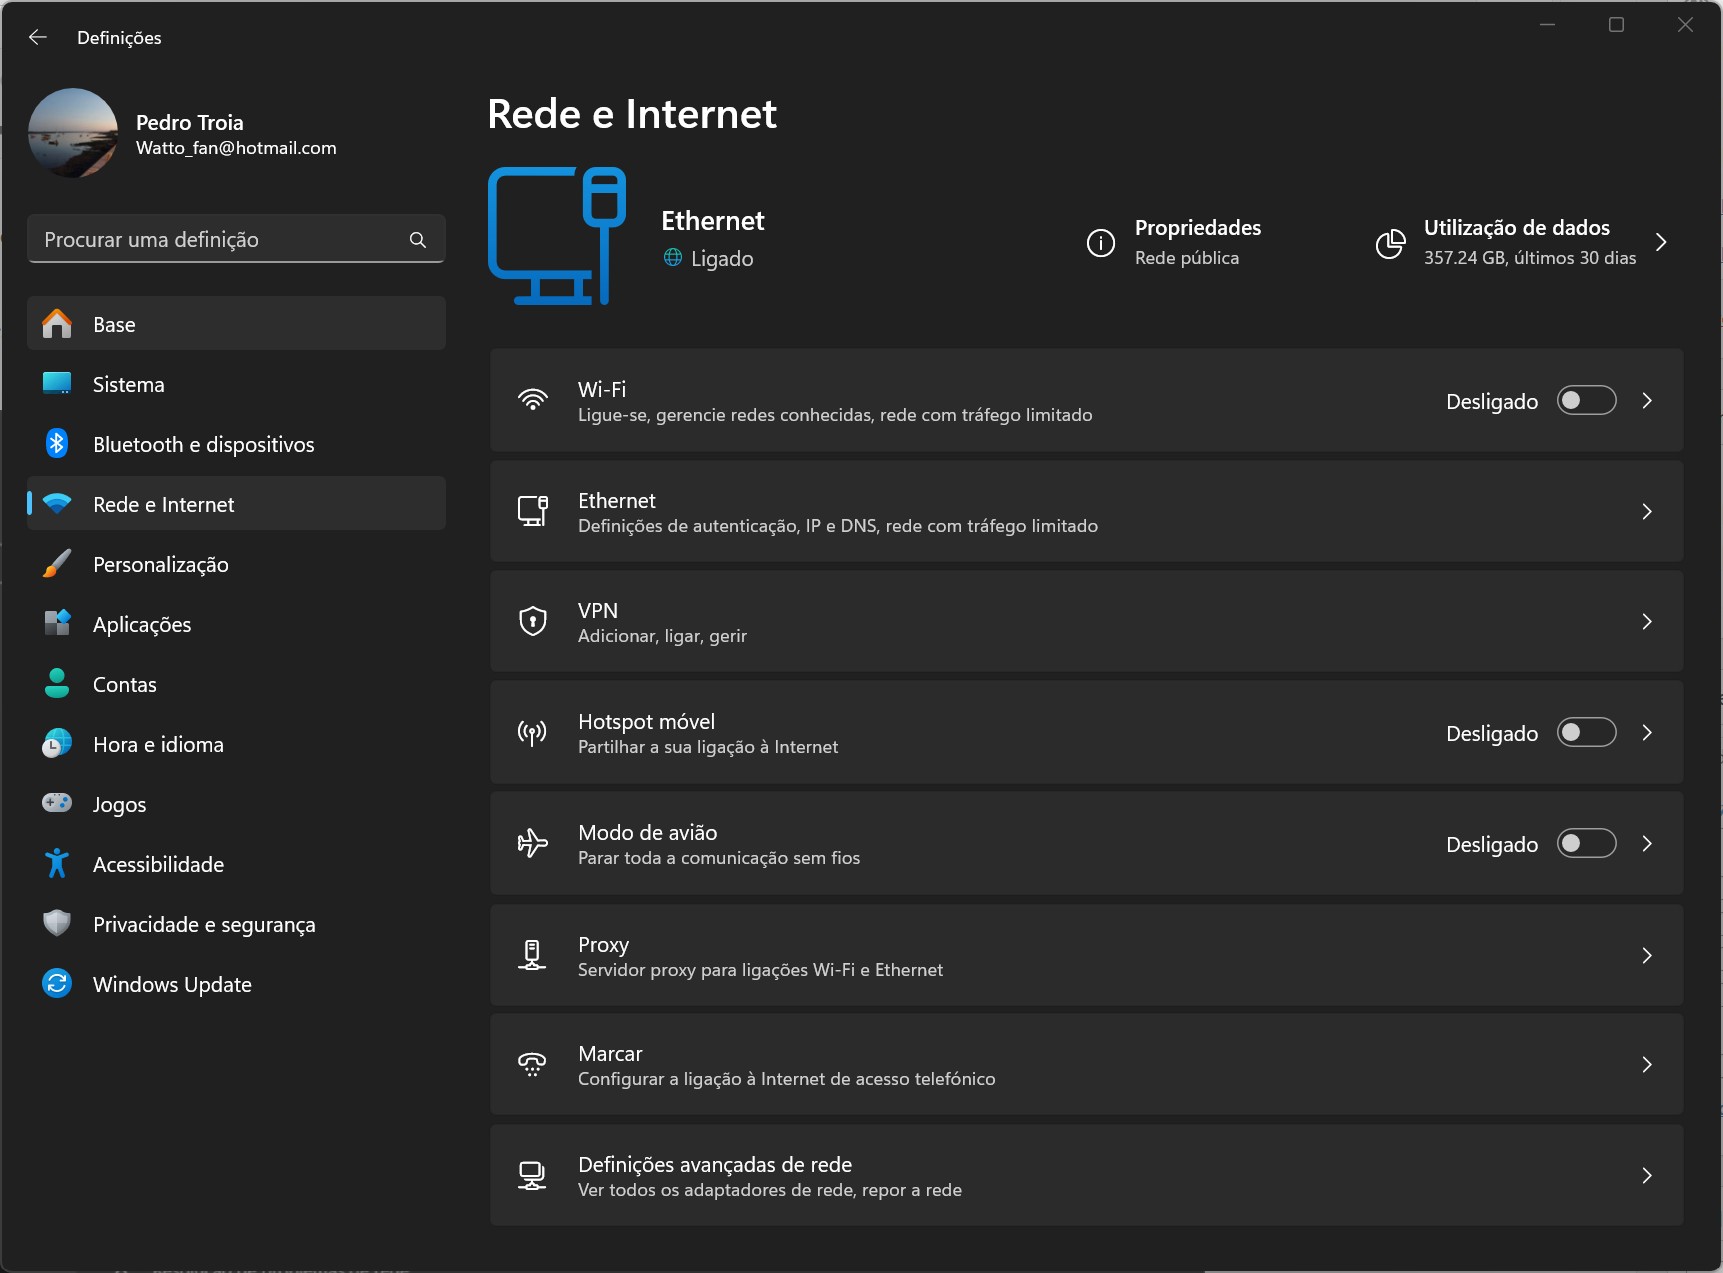Click the data usage pie chart icon
Image resolution: width=1723 pixels, height=1273 pixels.
pyautogui.click(x=1390, y=243)
